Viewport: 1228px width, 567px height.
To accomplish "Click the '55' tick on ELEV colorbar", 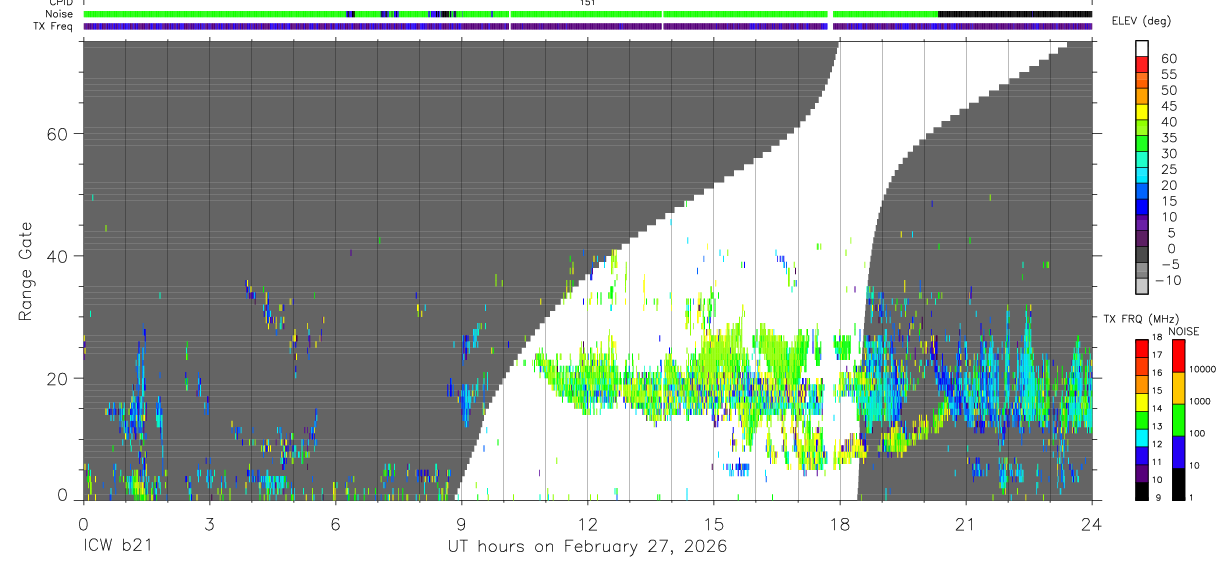I will (1168, 75).
